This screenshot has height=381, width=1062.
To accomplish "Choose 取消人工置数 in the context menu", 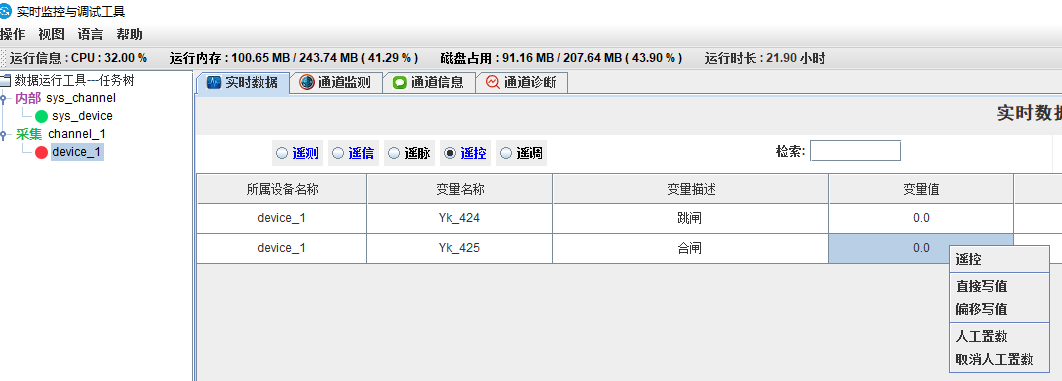I will (x=999, y=359).
